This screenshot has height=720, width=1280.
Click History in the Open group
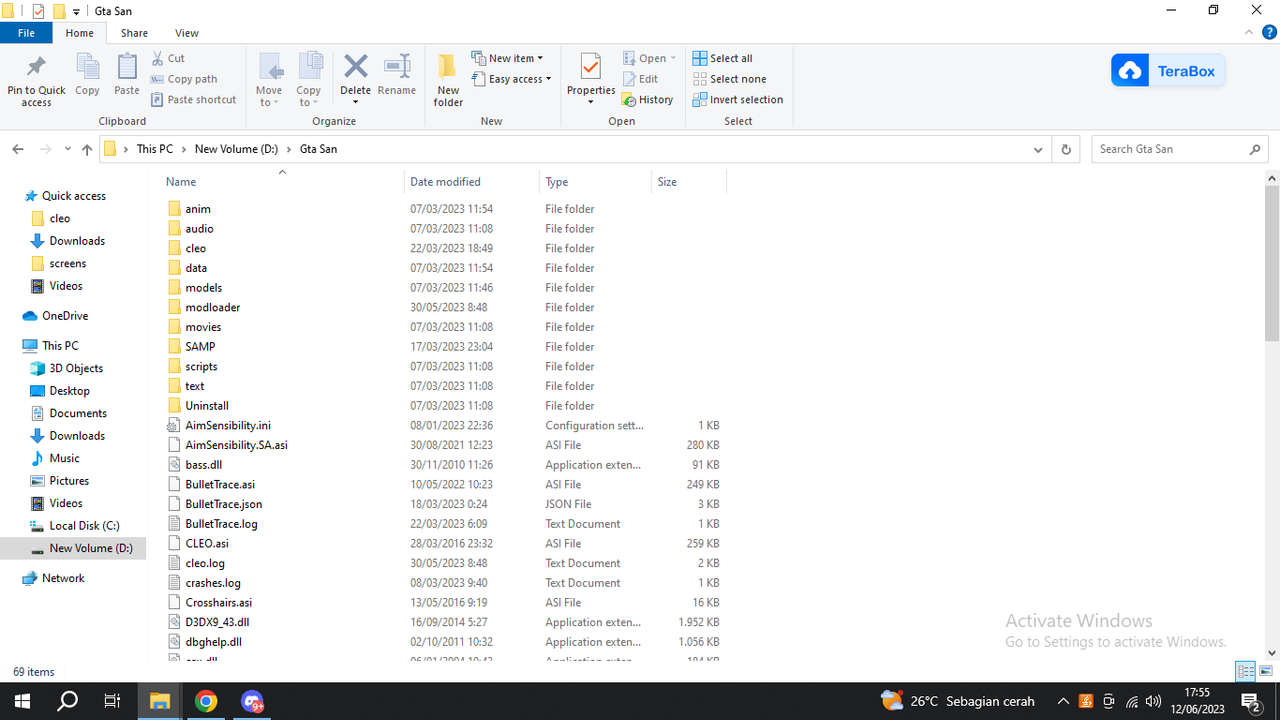click(647, 100)
